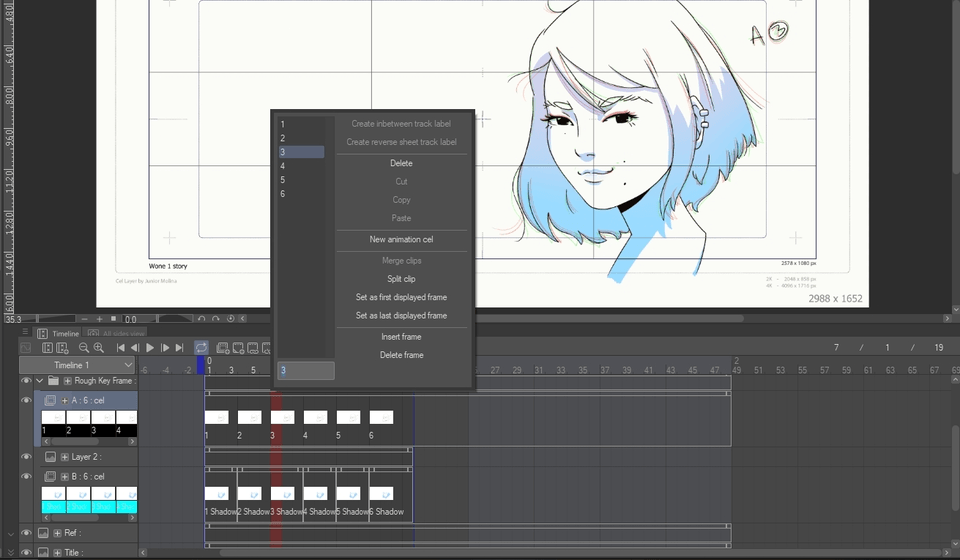The height and width of the screenshot is (560, 960).
Task: Go to the first frame of the timeline
Action: (121, 348)
